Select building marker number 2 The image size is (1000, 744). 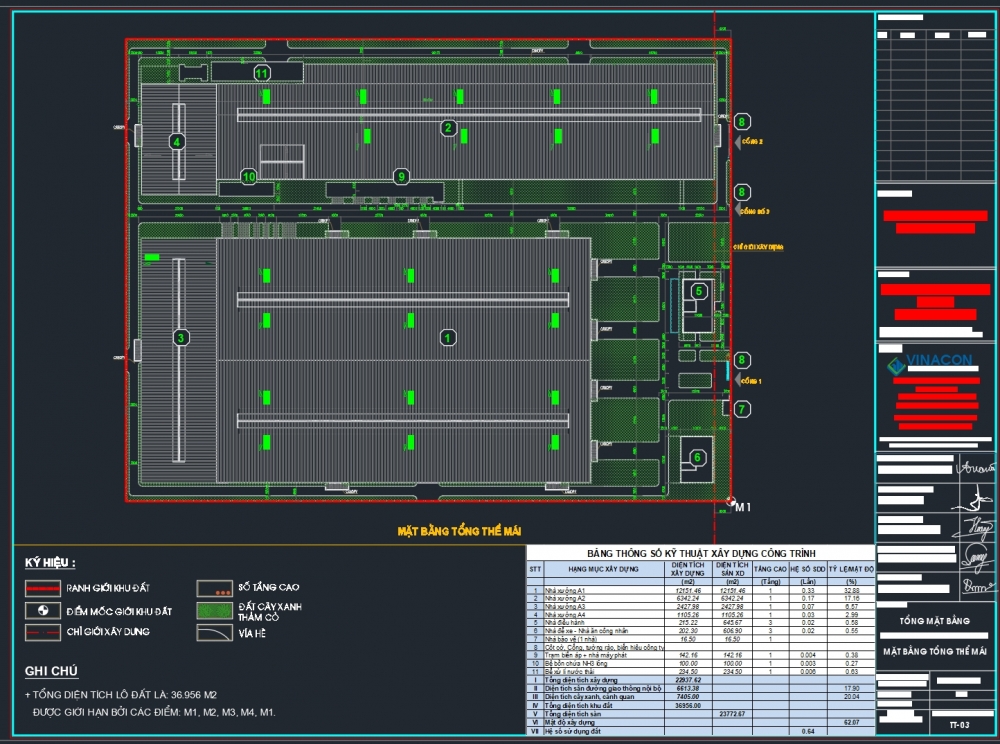pos(448,127)
